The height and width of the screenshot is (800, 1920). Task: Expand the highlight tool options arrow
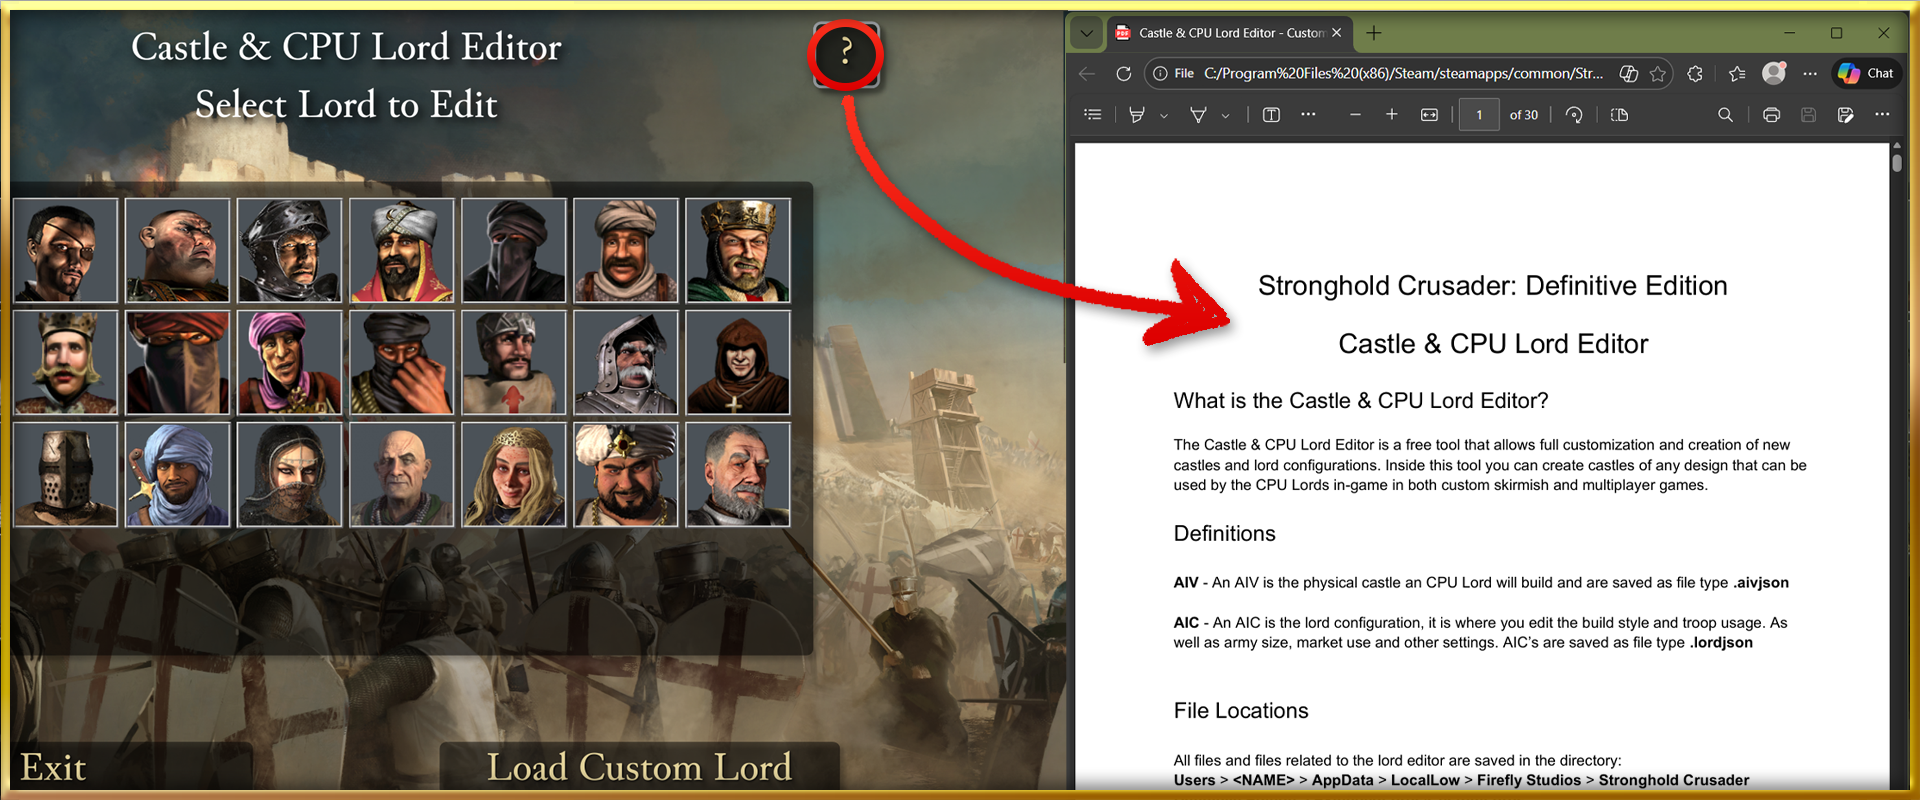(x=1164, y=116)
